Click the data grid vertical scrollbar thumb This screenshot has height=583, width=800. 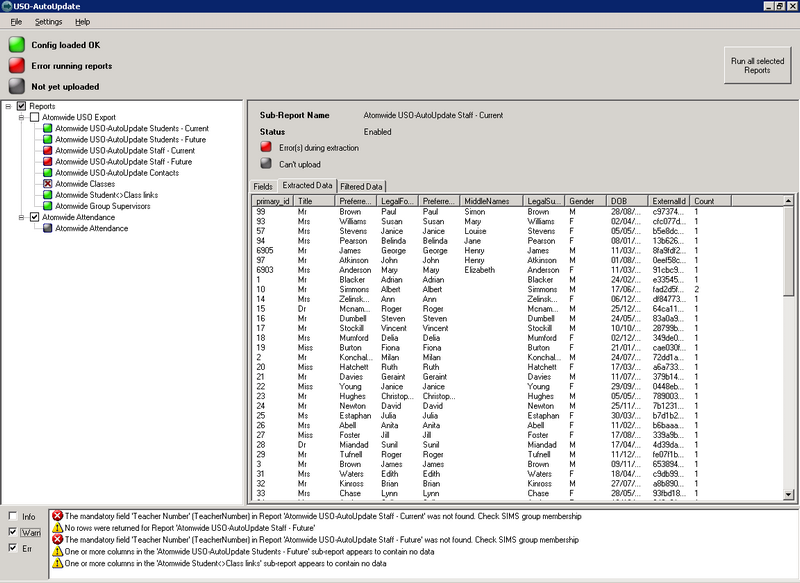click(788, 250)
